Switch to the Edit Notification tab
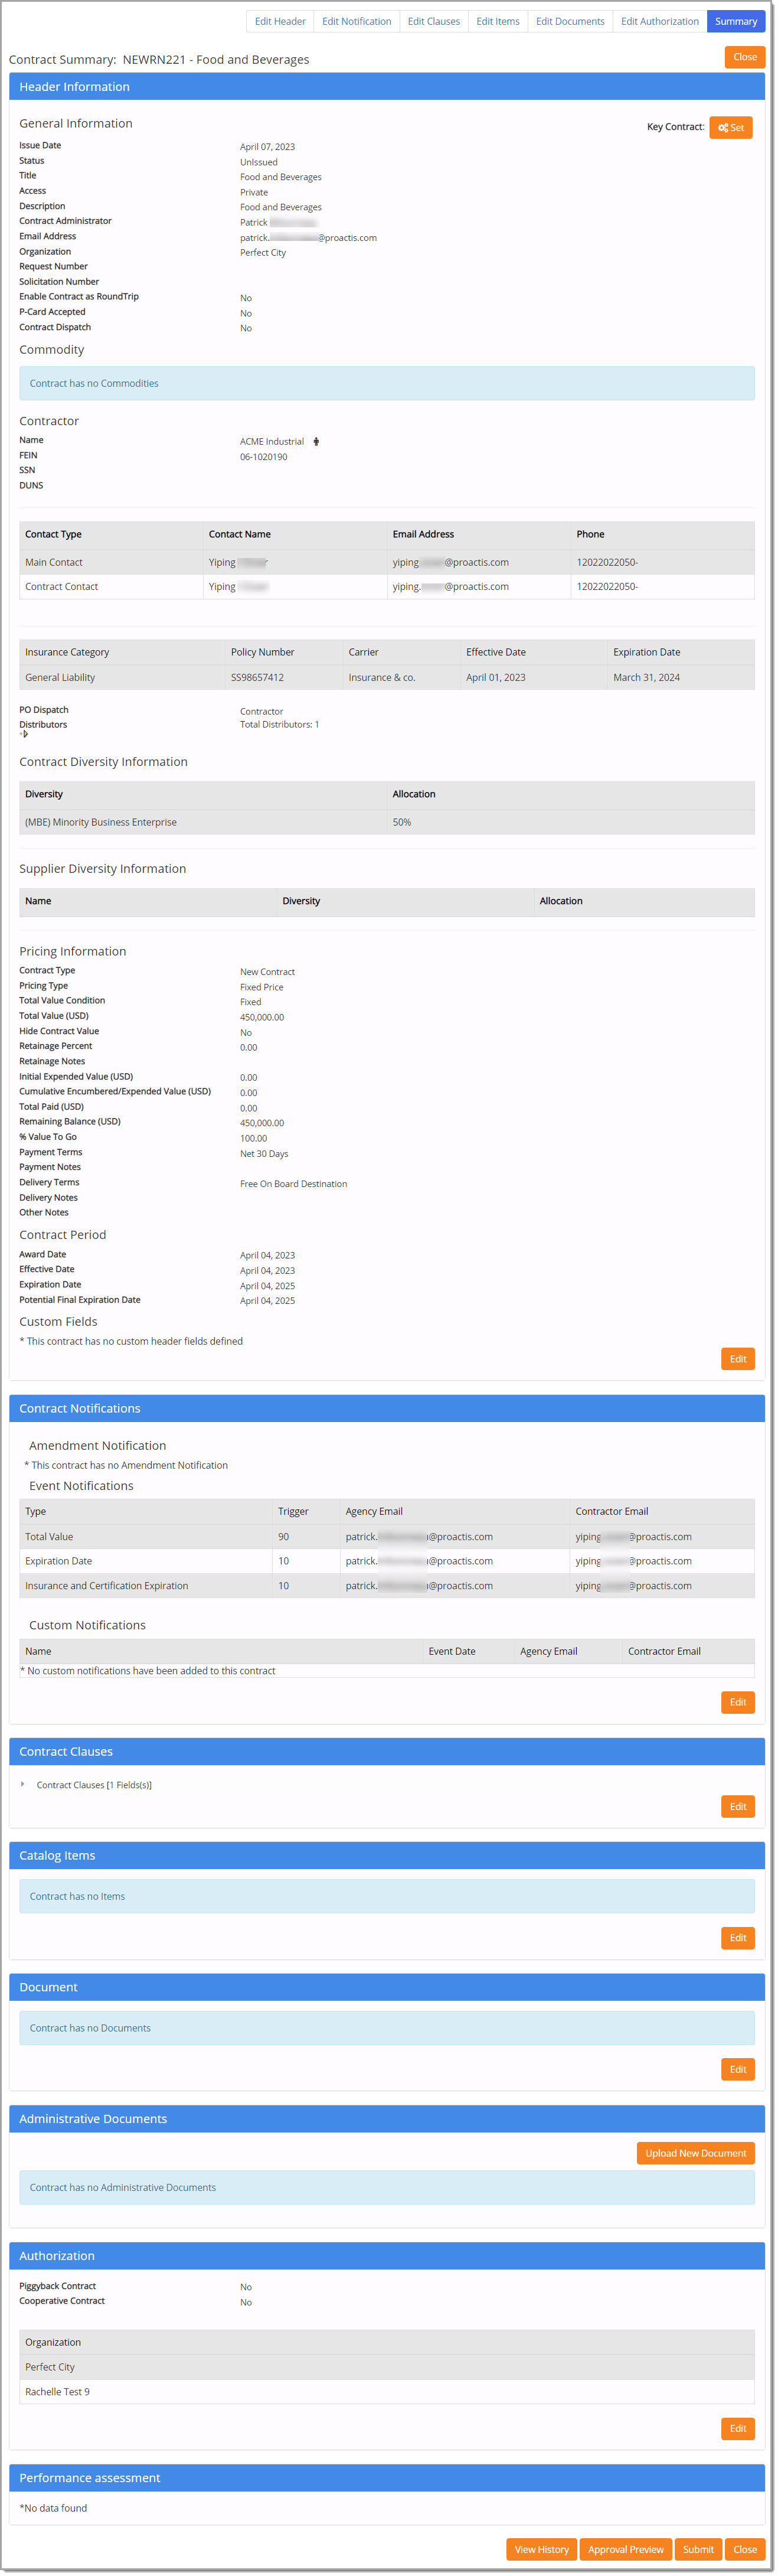Screen dimensions: 778x2576 (356, 21)
